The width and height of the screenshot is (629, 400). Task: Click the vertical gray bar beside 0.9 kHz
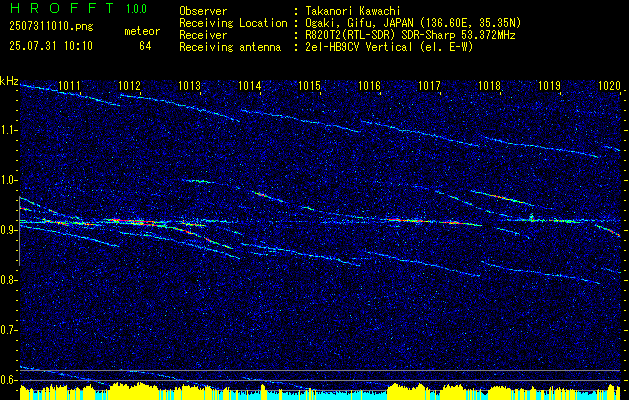pyautogui.click(x=20, y=231)
